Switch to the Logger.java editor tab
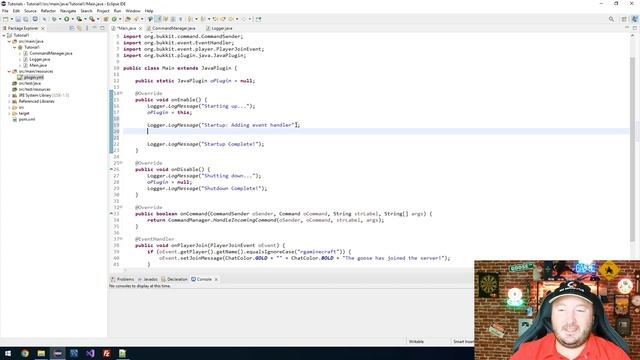The height and width of the screenshot is (360, 640). click(221, 29)
